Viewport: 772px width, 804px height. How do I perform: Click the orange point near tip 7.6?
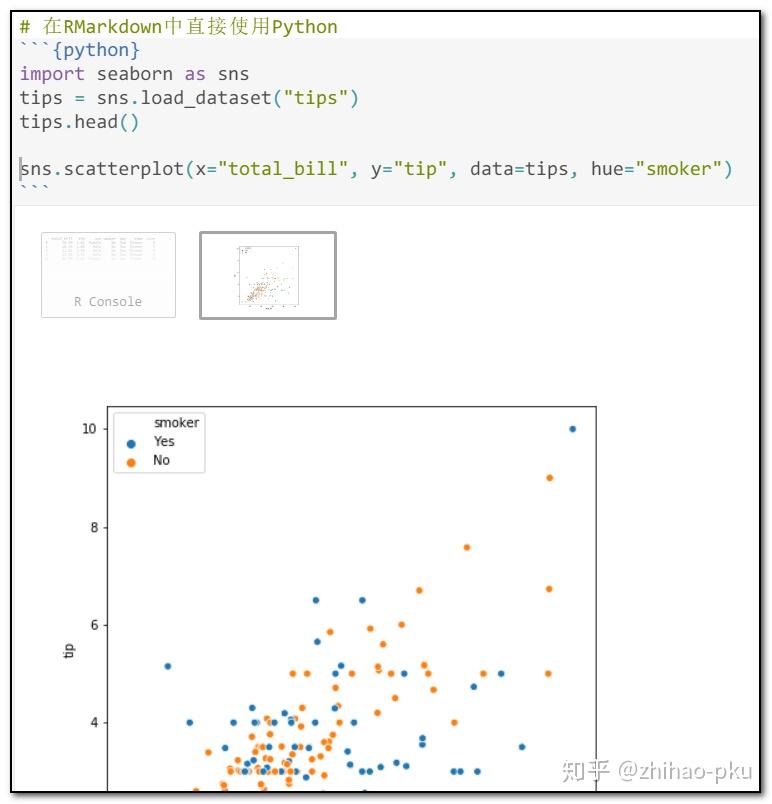coord(466,548)
